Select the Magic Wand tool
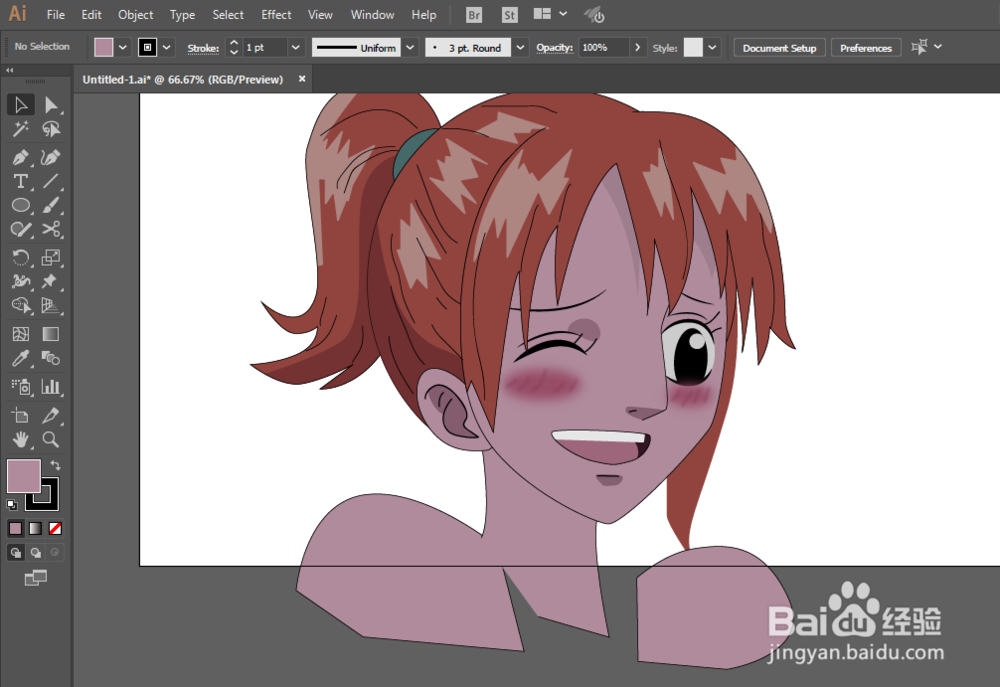This screenshot has width=1000, height=687. [x=20, y=129]
